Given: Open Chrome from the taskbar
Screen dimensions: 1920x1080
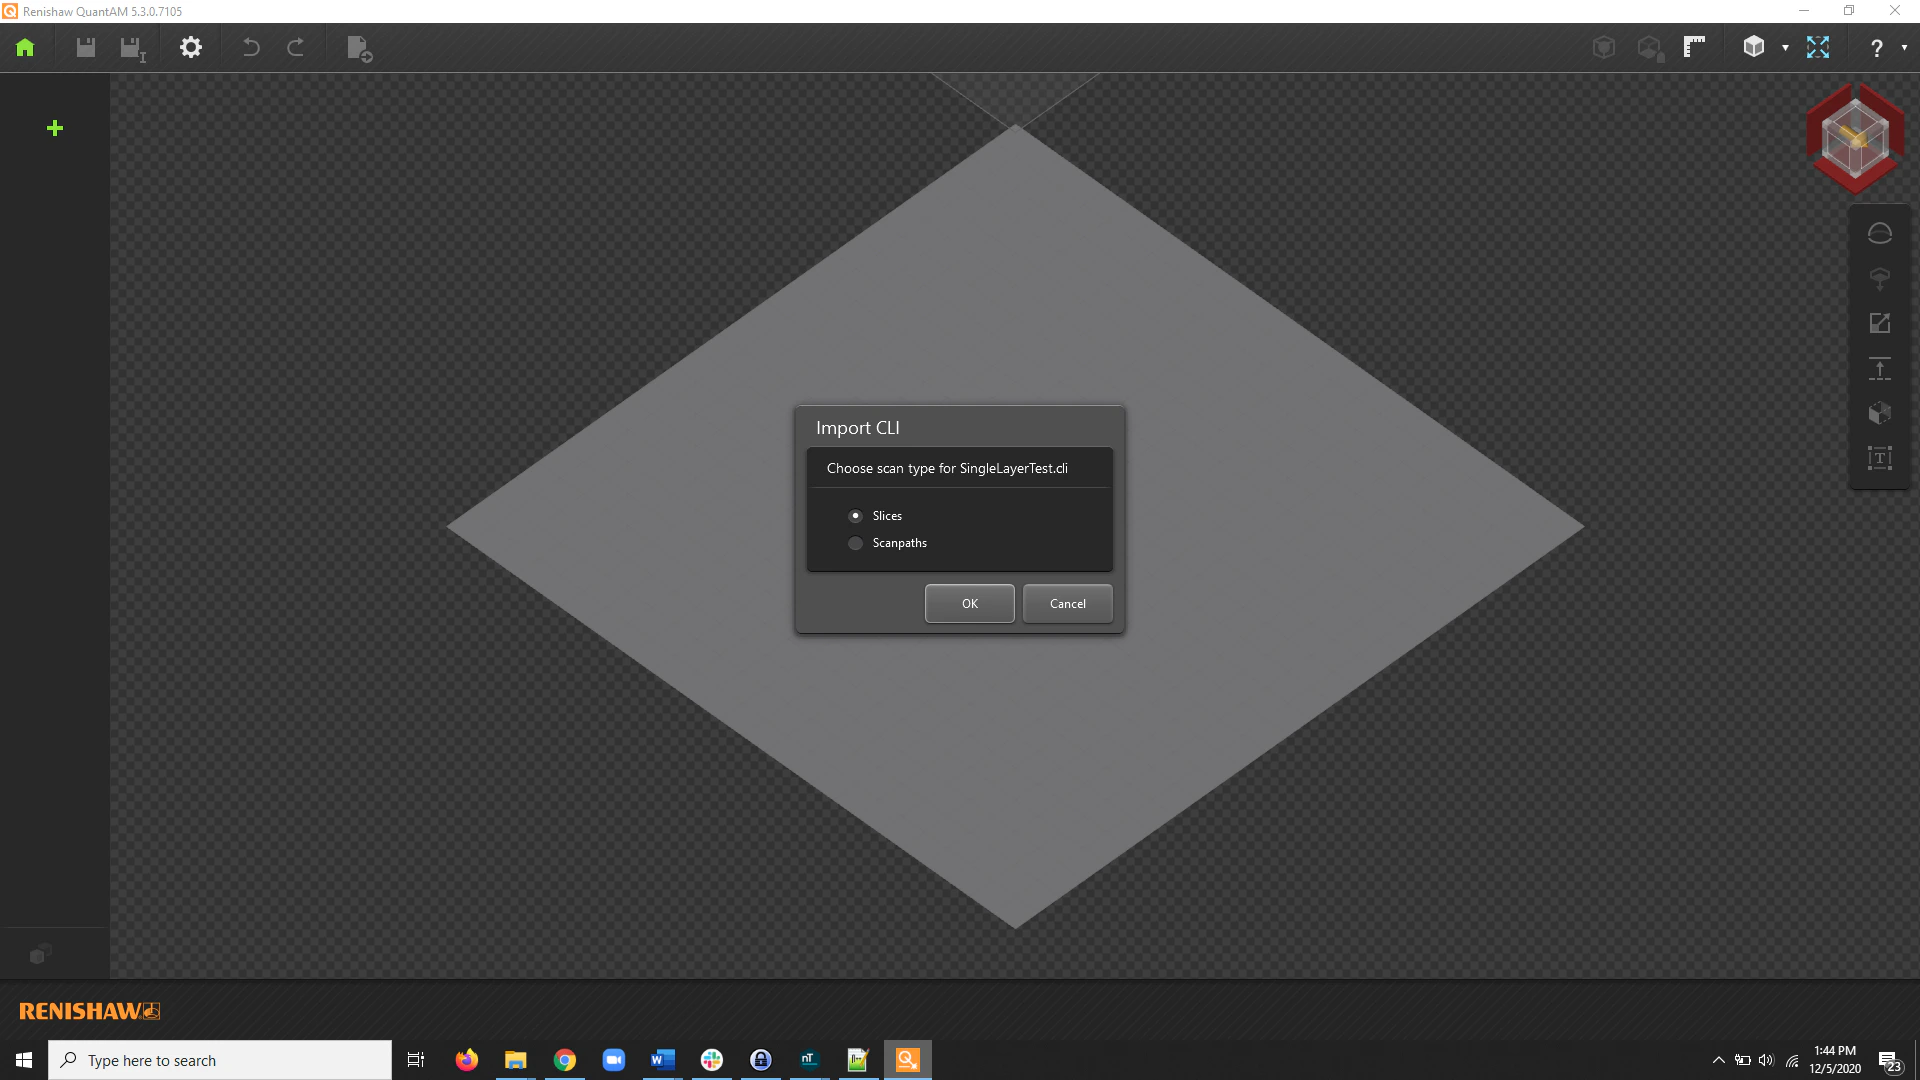Looking at the screenshot, I should 565,1060.
